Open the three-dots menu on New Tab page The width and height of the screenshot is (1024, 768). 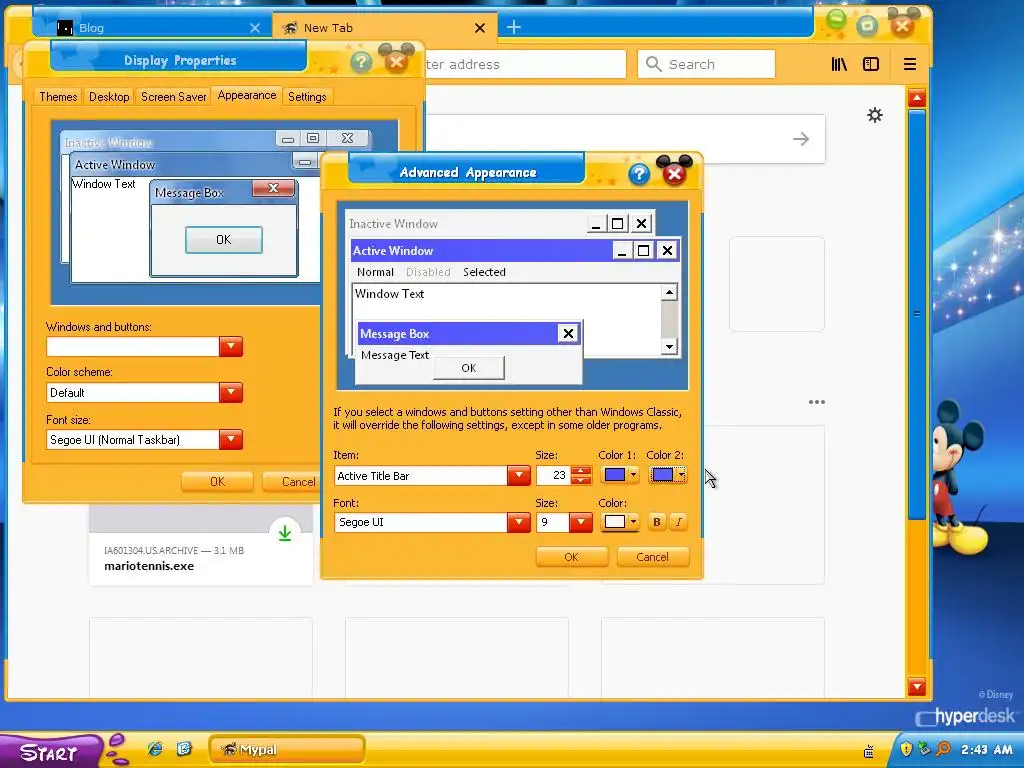click(817, 402)
